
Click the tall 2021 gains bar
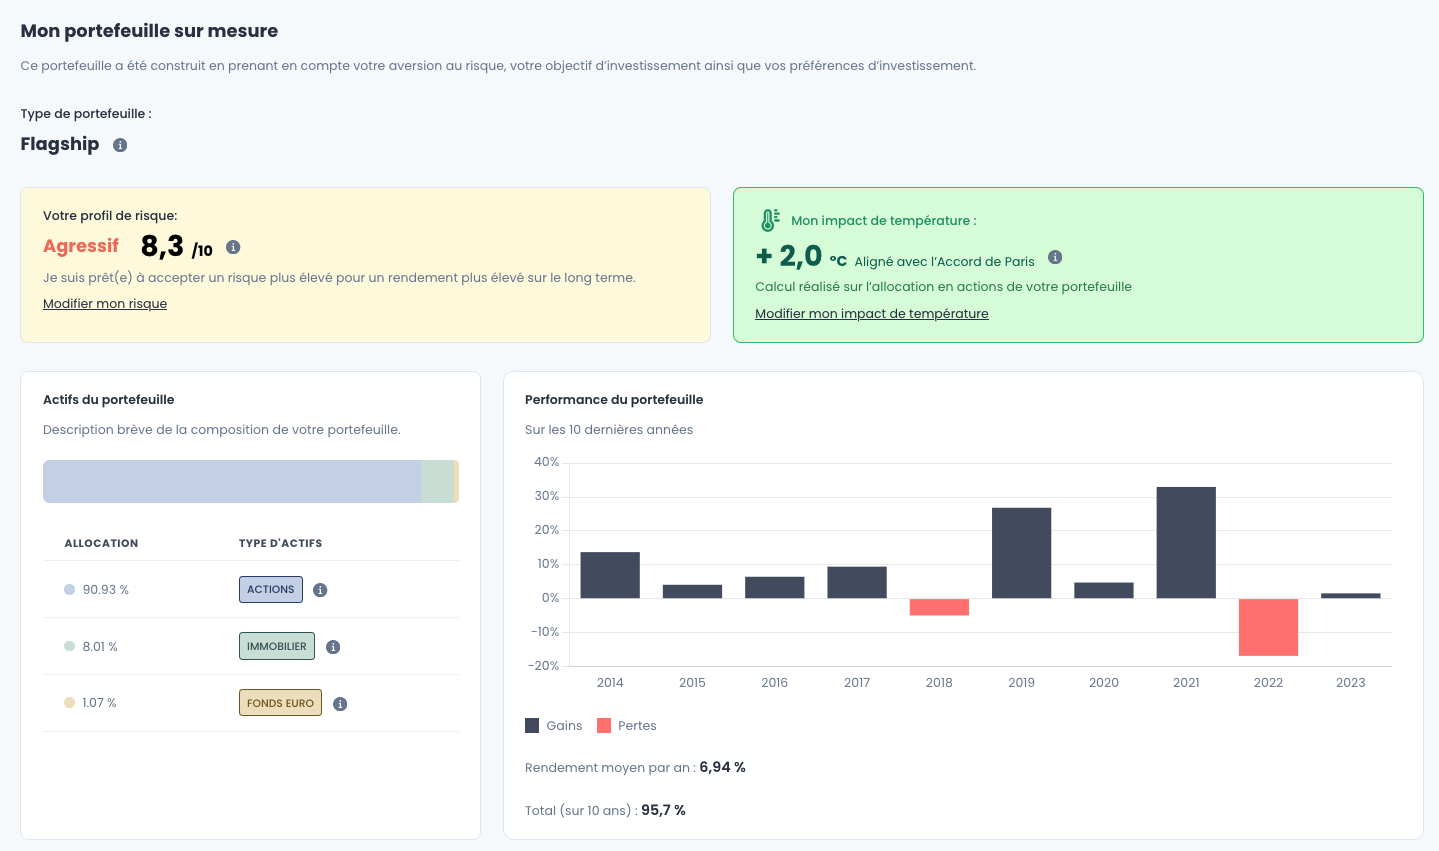click(1185, 540)
